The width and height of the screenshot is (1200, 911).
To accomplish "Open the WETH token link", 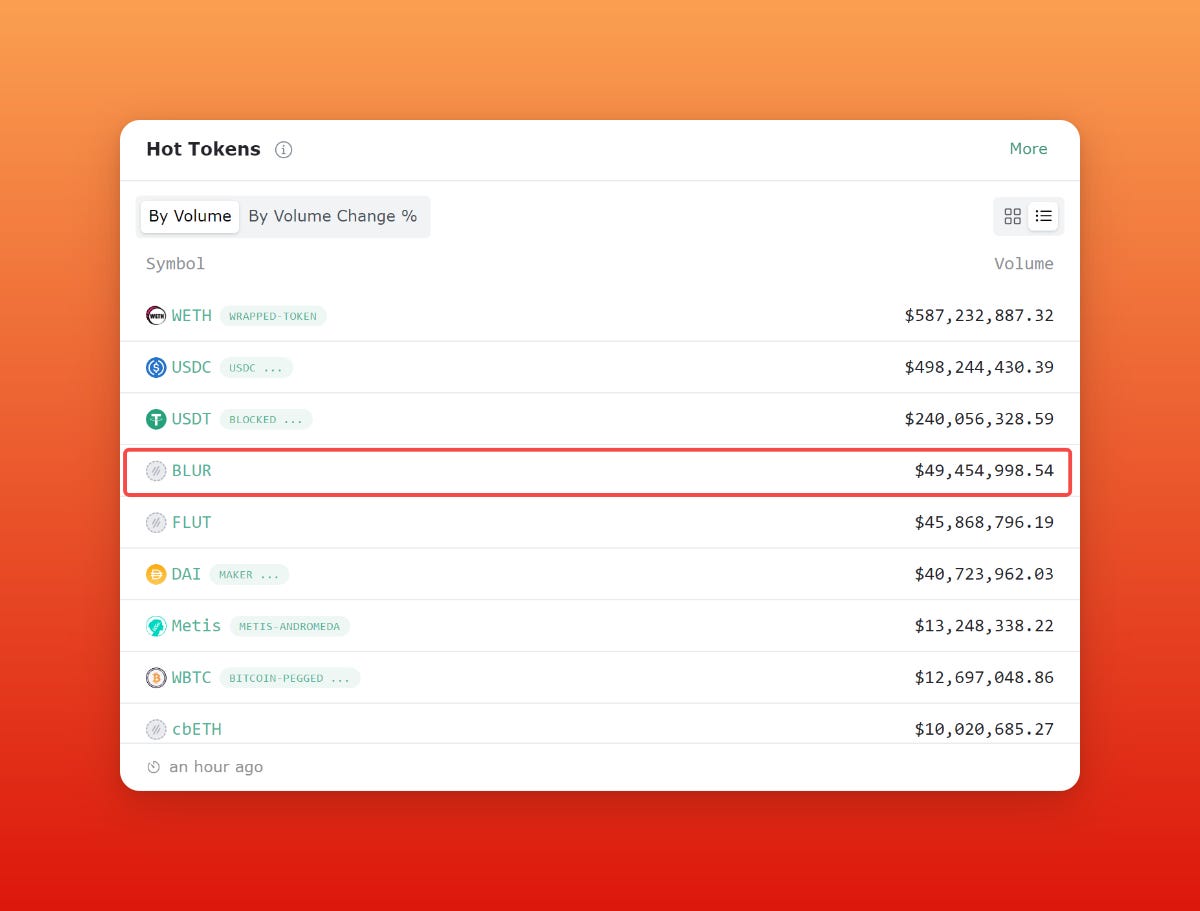I will coord(192,316).
